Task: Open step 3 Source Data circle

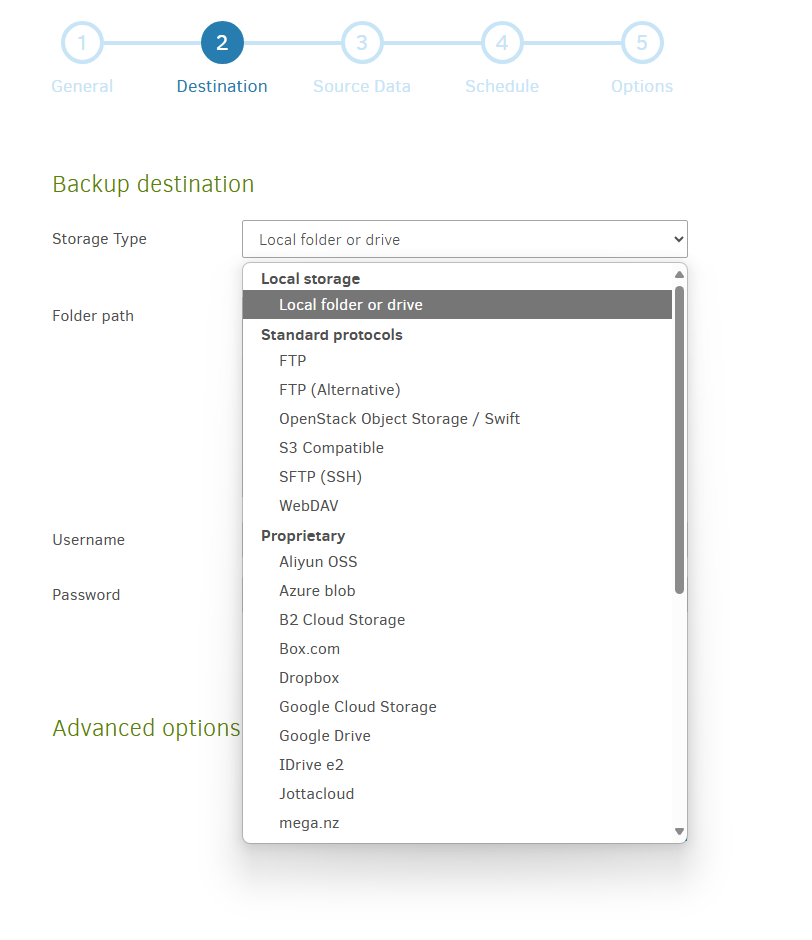Action: click(362, 43)
